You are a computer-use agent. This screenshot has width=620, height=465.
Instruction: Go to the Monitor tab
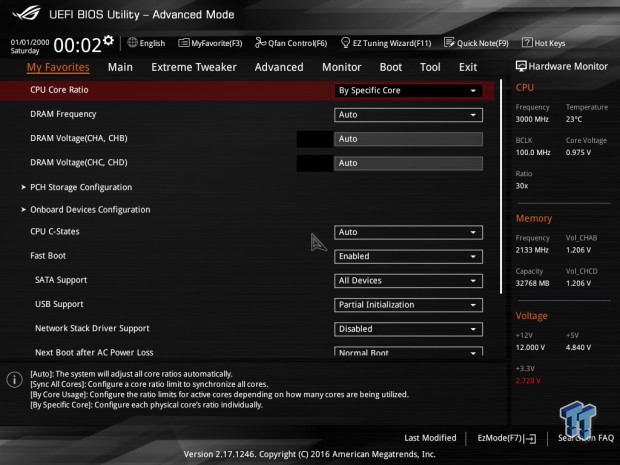pos(342,67)
